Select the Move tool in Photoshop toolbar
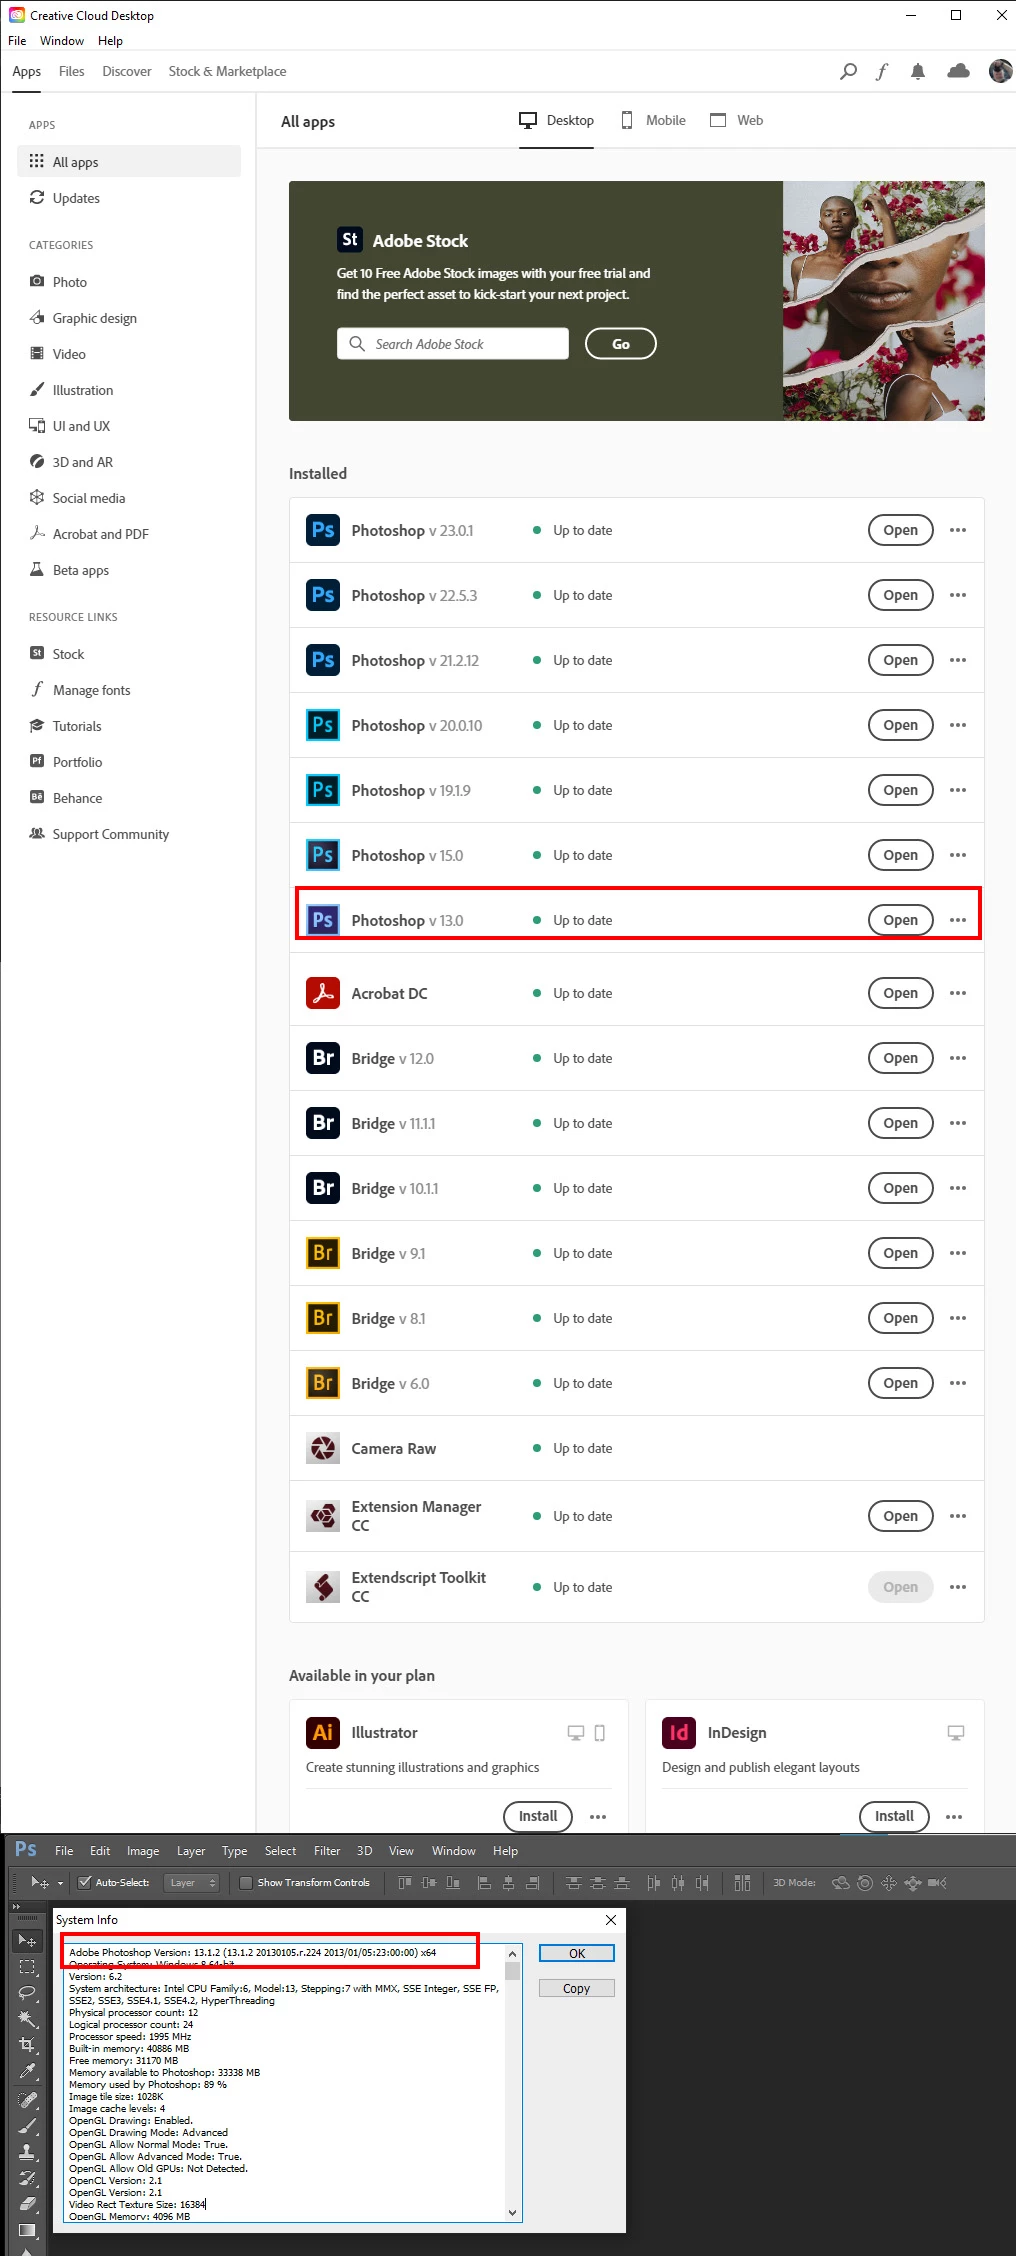This screenshot has width=1016, height=2256. tap(27, 1941)
